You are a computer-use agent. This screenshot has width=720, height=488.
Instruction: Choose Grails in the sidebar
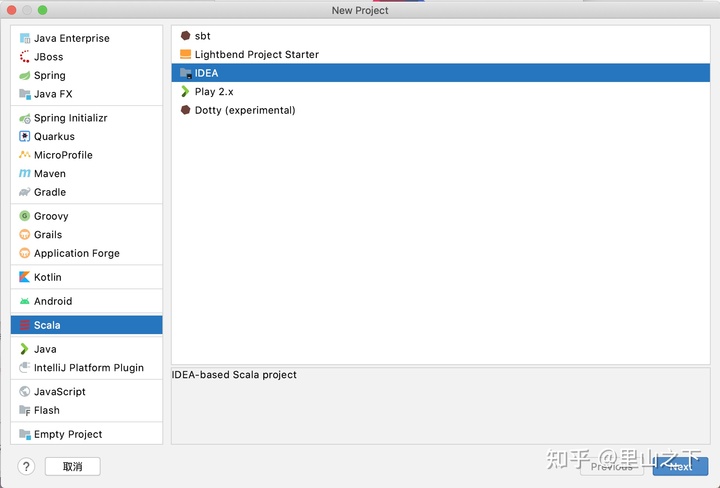(86, 235)
